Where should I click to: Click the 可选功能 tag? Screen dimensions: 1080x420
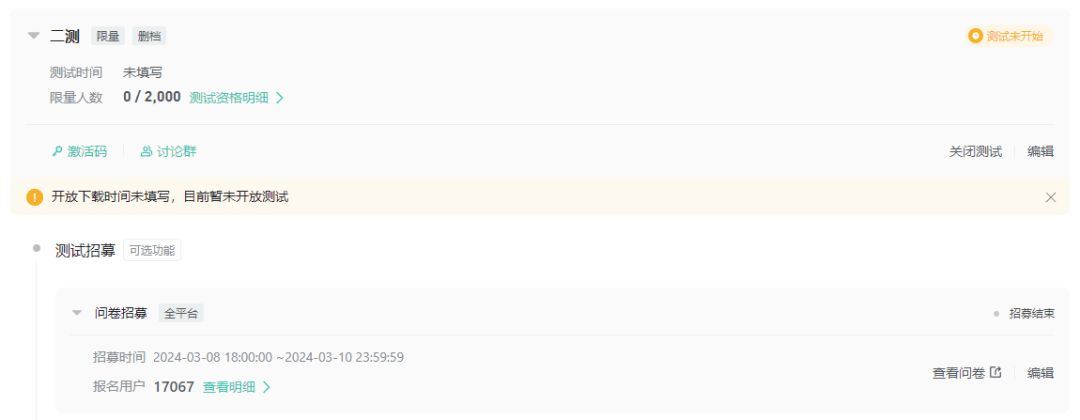[x=152, y=251]
